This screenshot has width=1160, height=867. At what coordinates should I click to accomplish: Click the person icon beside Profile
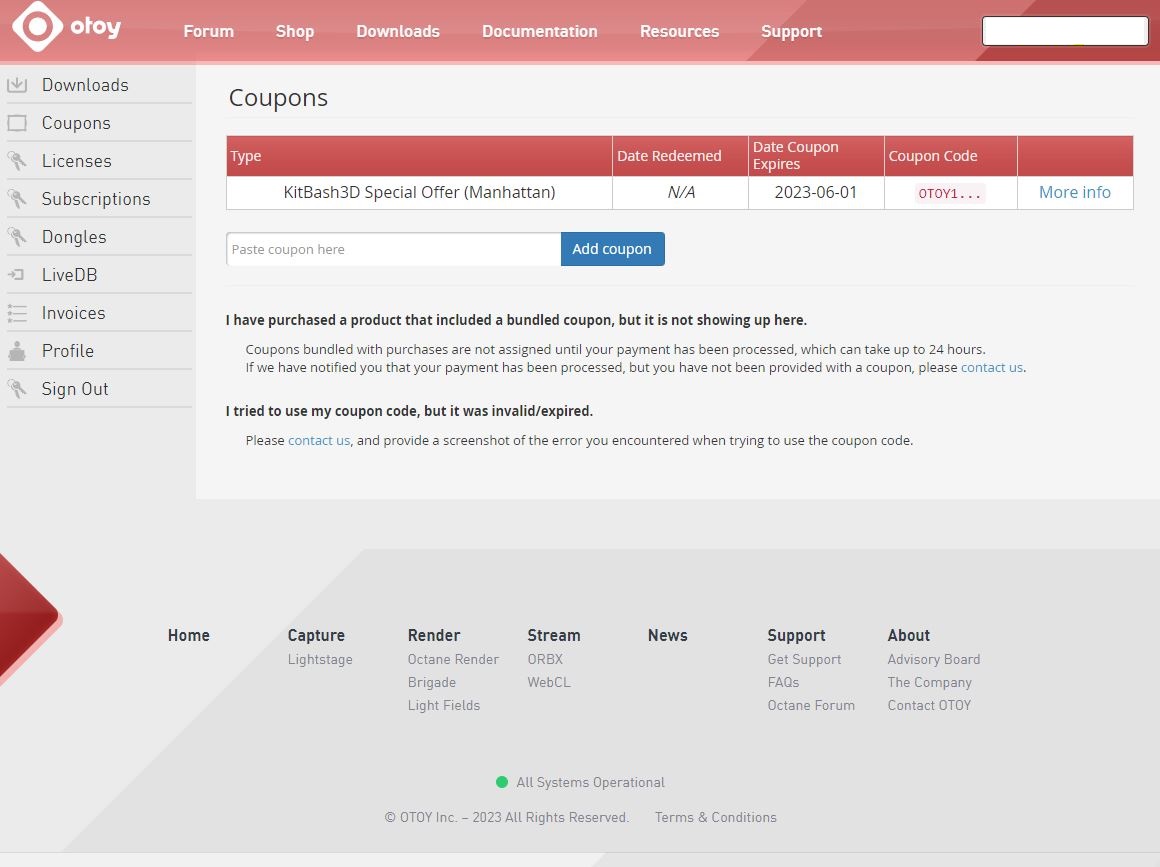pyautogui.click(x=17, y=351)
